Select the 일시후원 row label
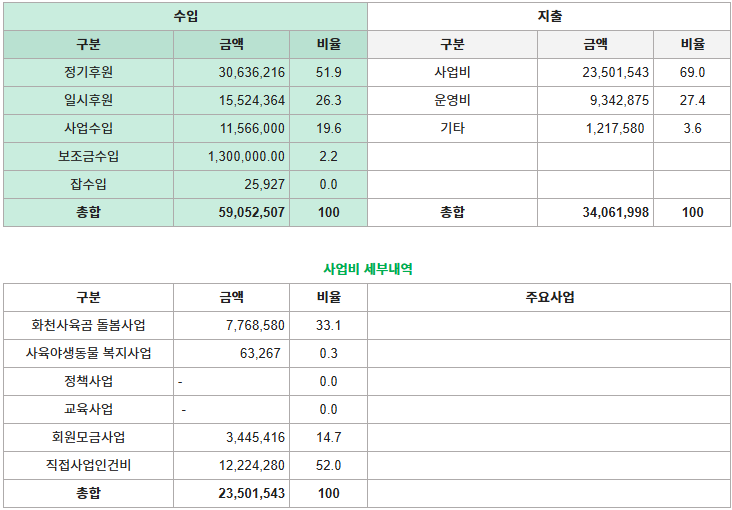The width and height of the screenshot is (732, 510). [88, 100]
